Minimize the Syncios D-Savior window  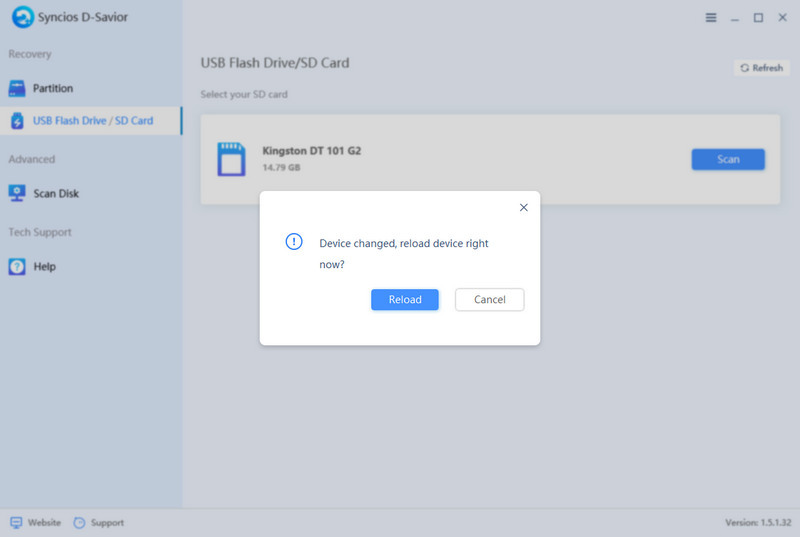735,18
